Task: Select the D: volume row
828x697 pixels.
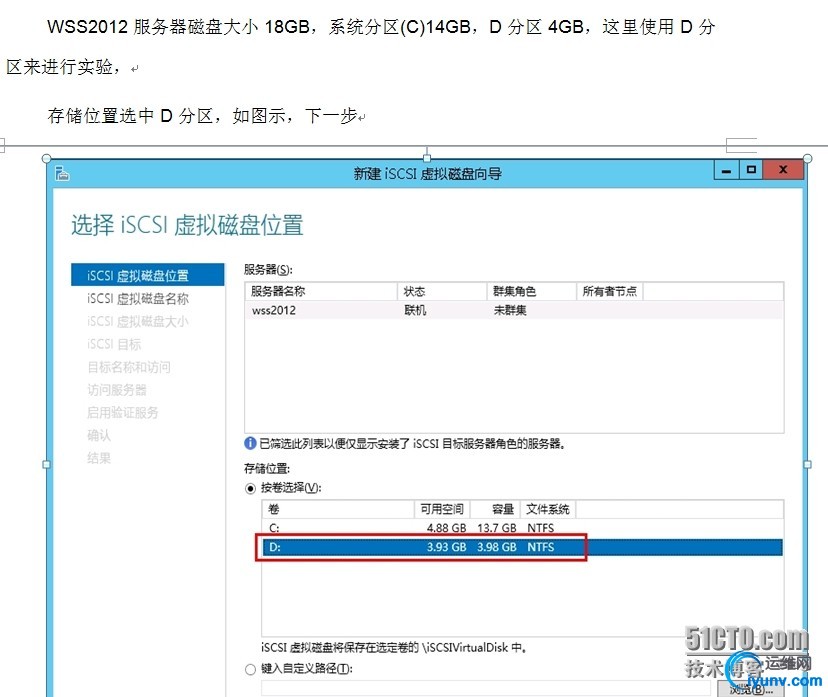Action: 523,547
